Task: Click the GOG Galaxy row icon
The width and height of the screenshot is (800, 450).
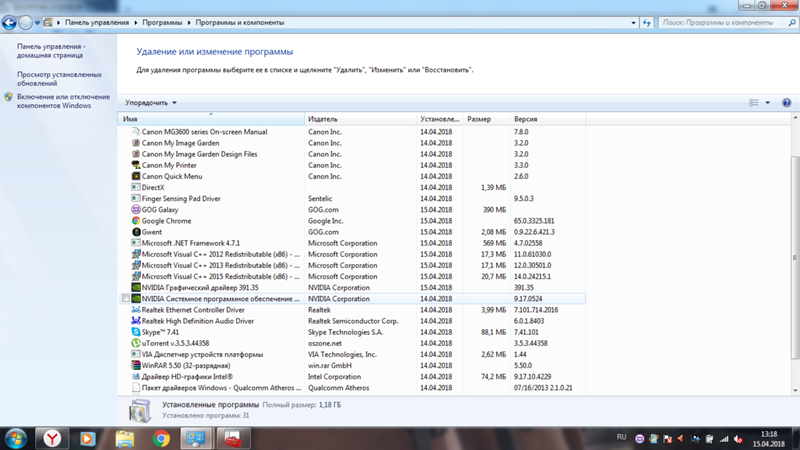Action: click(136, 210)
